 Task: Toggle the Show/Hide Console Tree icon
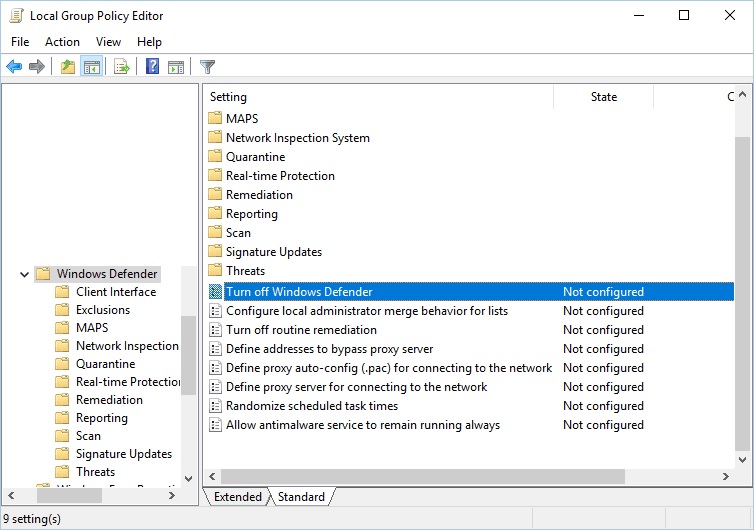(x=91, y=66)
